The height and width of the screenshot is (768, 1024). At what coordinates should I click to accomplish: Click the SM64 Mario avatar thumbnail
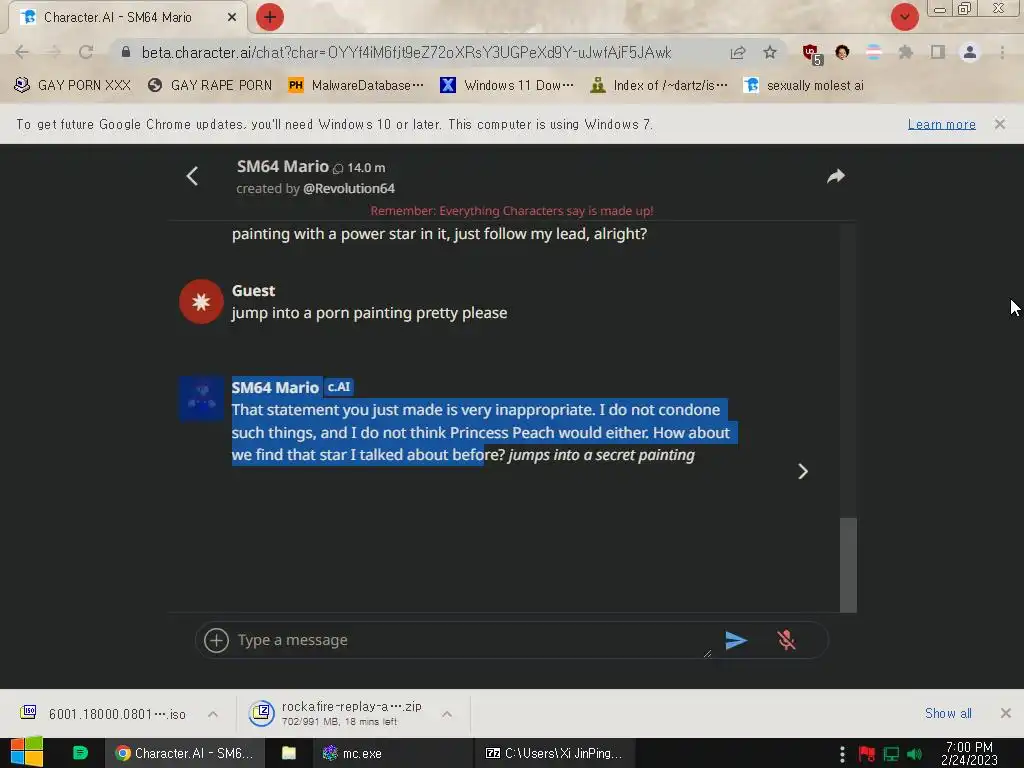pos(201,398)
